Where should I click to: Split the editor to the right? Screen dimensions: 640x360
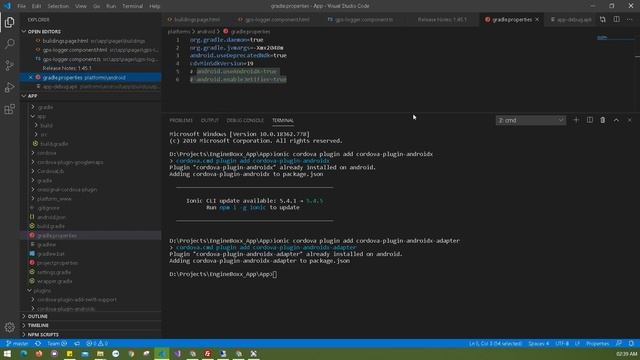click(616, 19)
